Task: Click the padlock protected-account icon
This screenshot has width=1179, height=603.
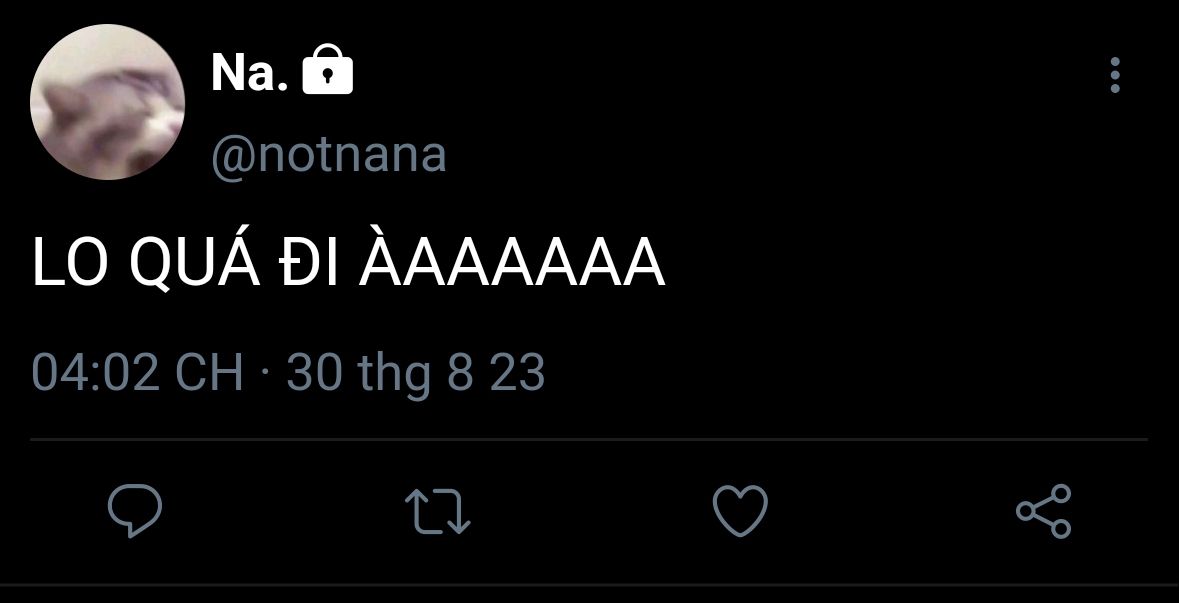Action: pyautogui.click(x=327, y=72)
